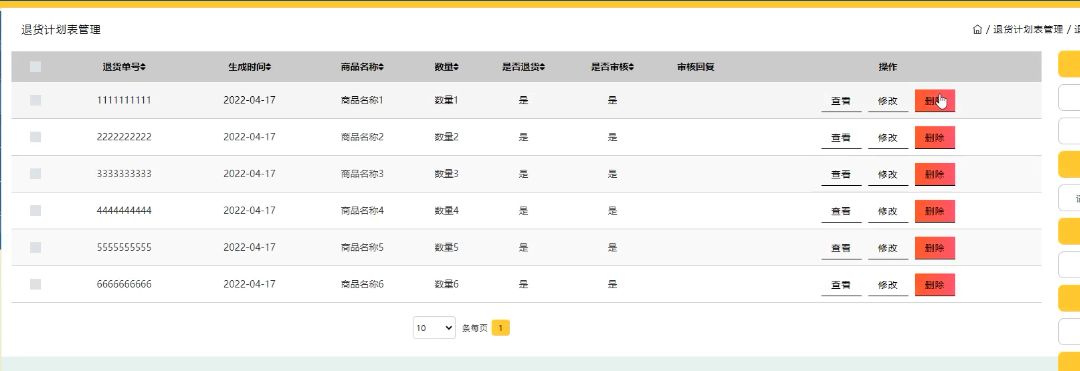Click 2022-04-17 date in 1111111111 row
1080x371 pixels.
249,100
